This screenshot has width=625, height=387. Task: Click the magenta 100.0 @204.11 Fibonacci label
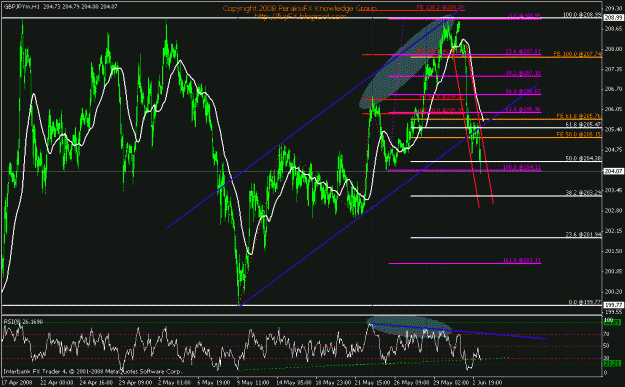coord(522,167)
